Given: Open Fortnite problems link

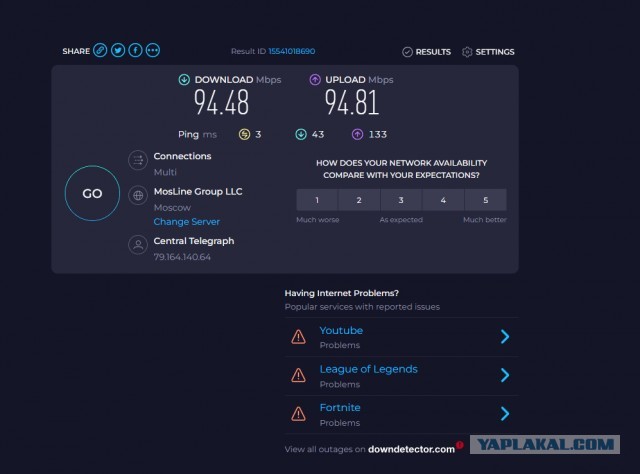Looking at the screenshot, I should point(340,407).
